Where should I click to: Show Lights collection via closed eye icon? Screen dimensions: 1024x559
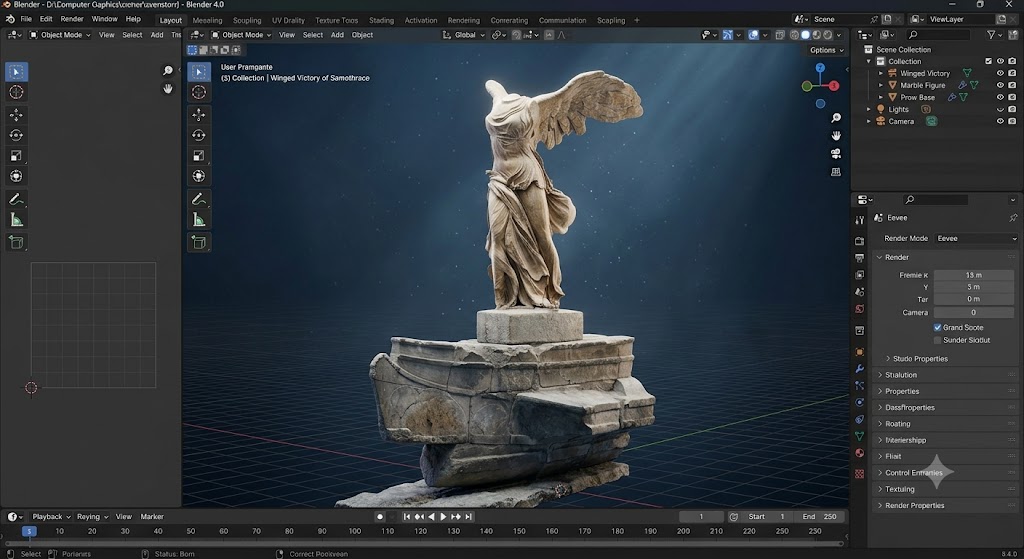[1000, 110]
